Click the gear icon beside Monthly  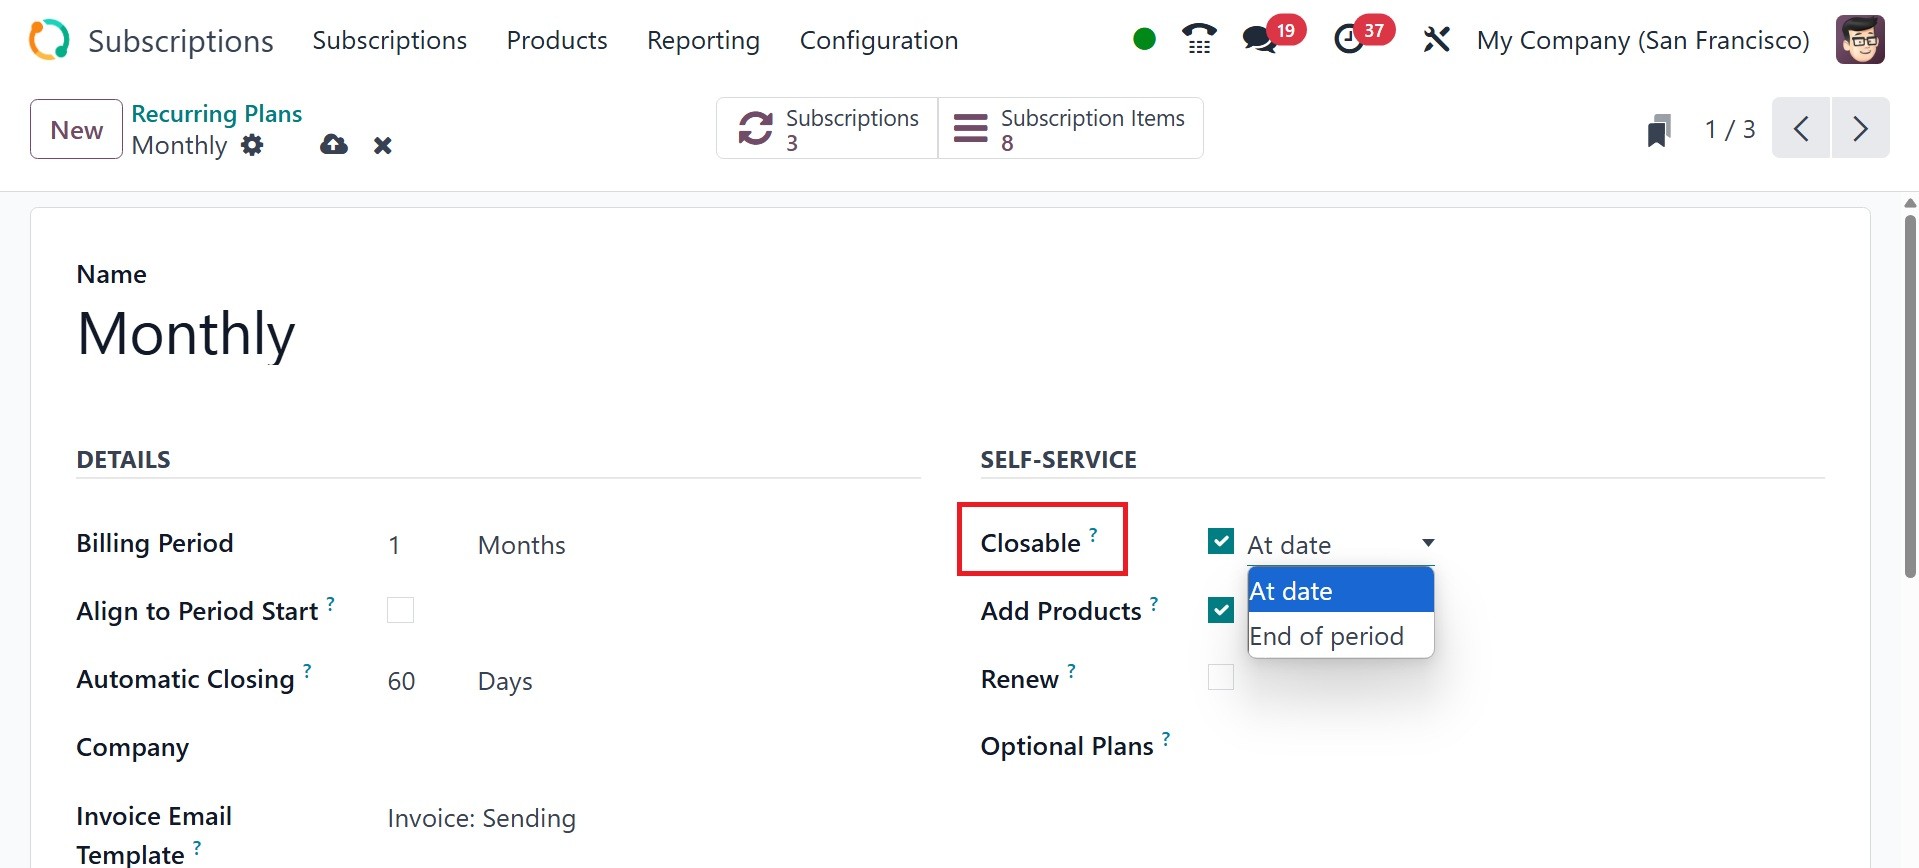pyautogui.click(x=253, y=145)
